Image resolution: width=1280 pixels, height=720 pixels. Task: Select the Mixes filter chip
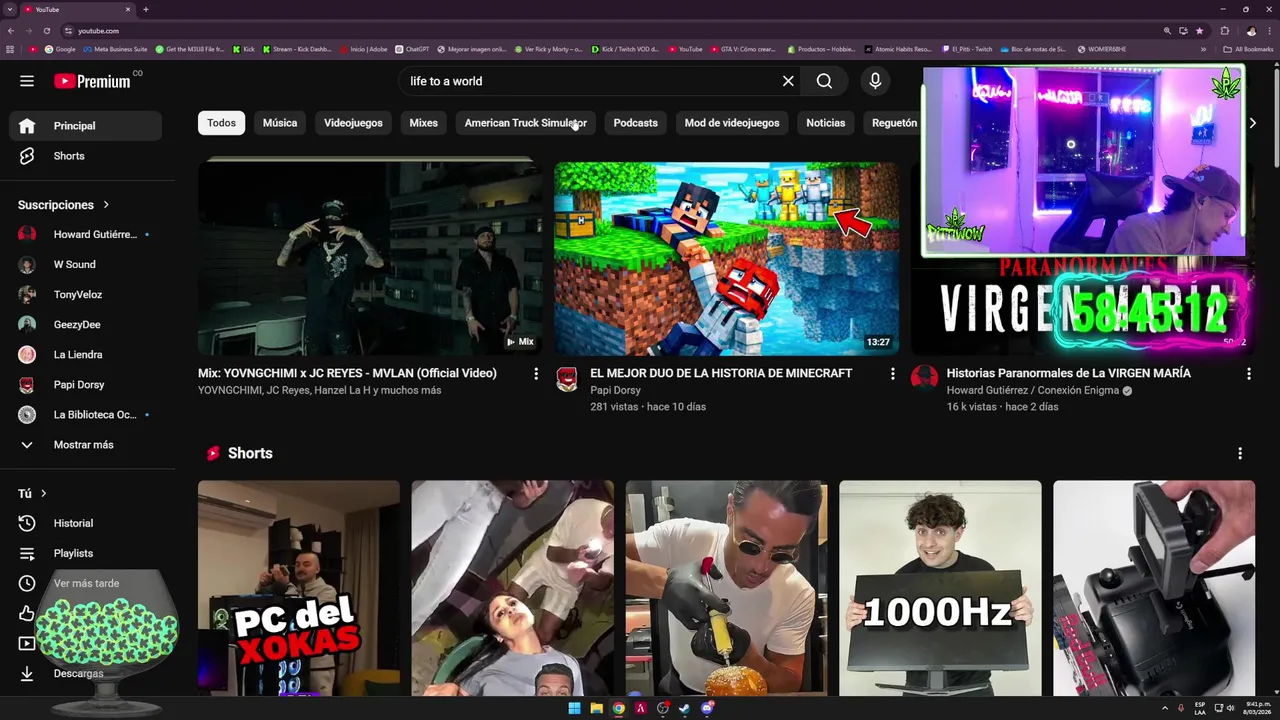coord(423,123)
